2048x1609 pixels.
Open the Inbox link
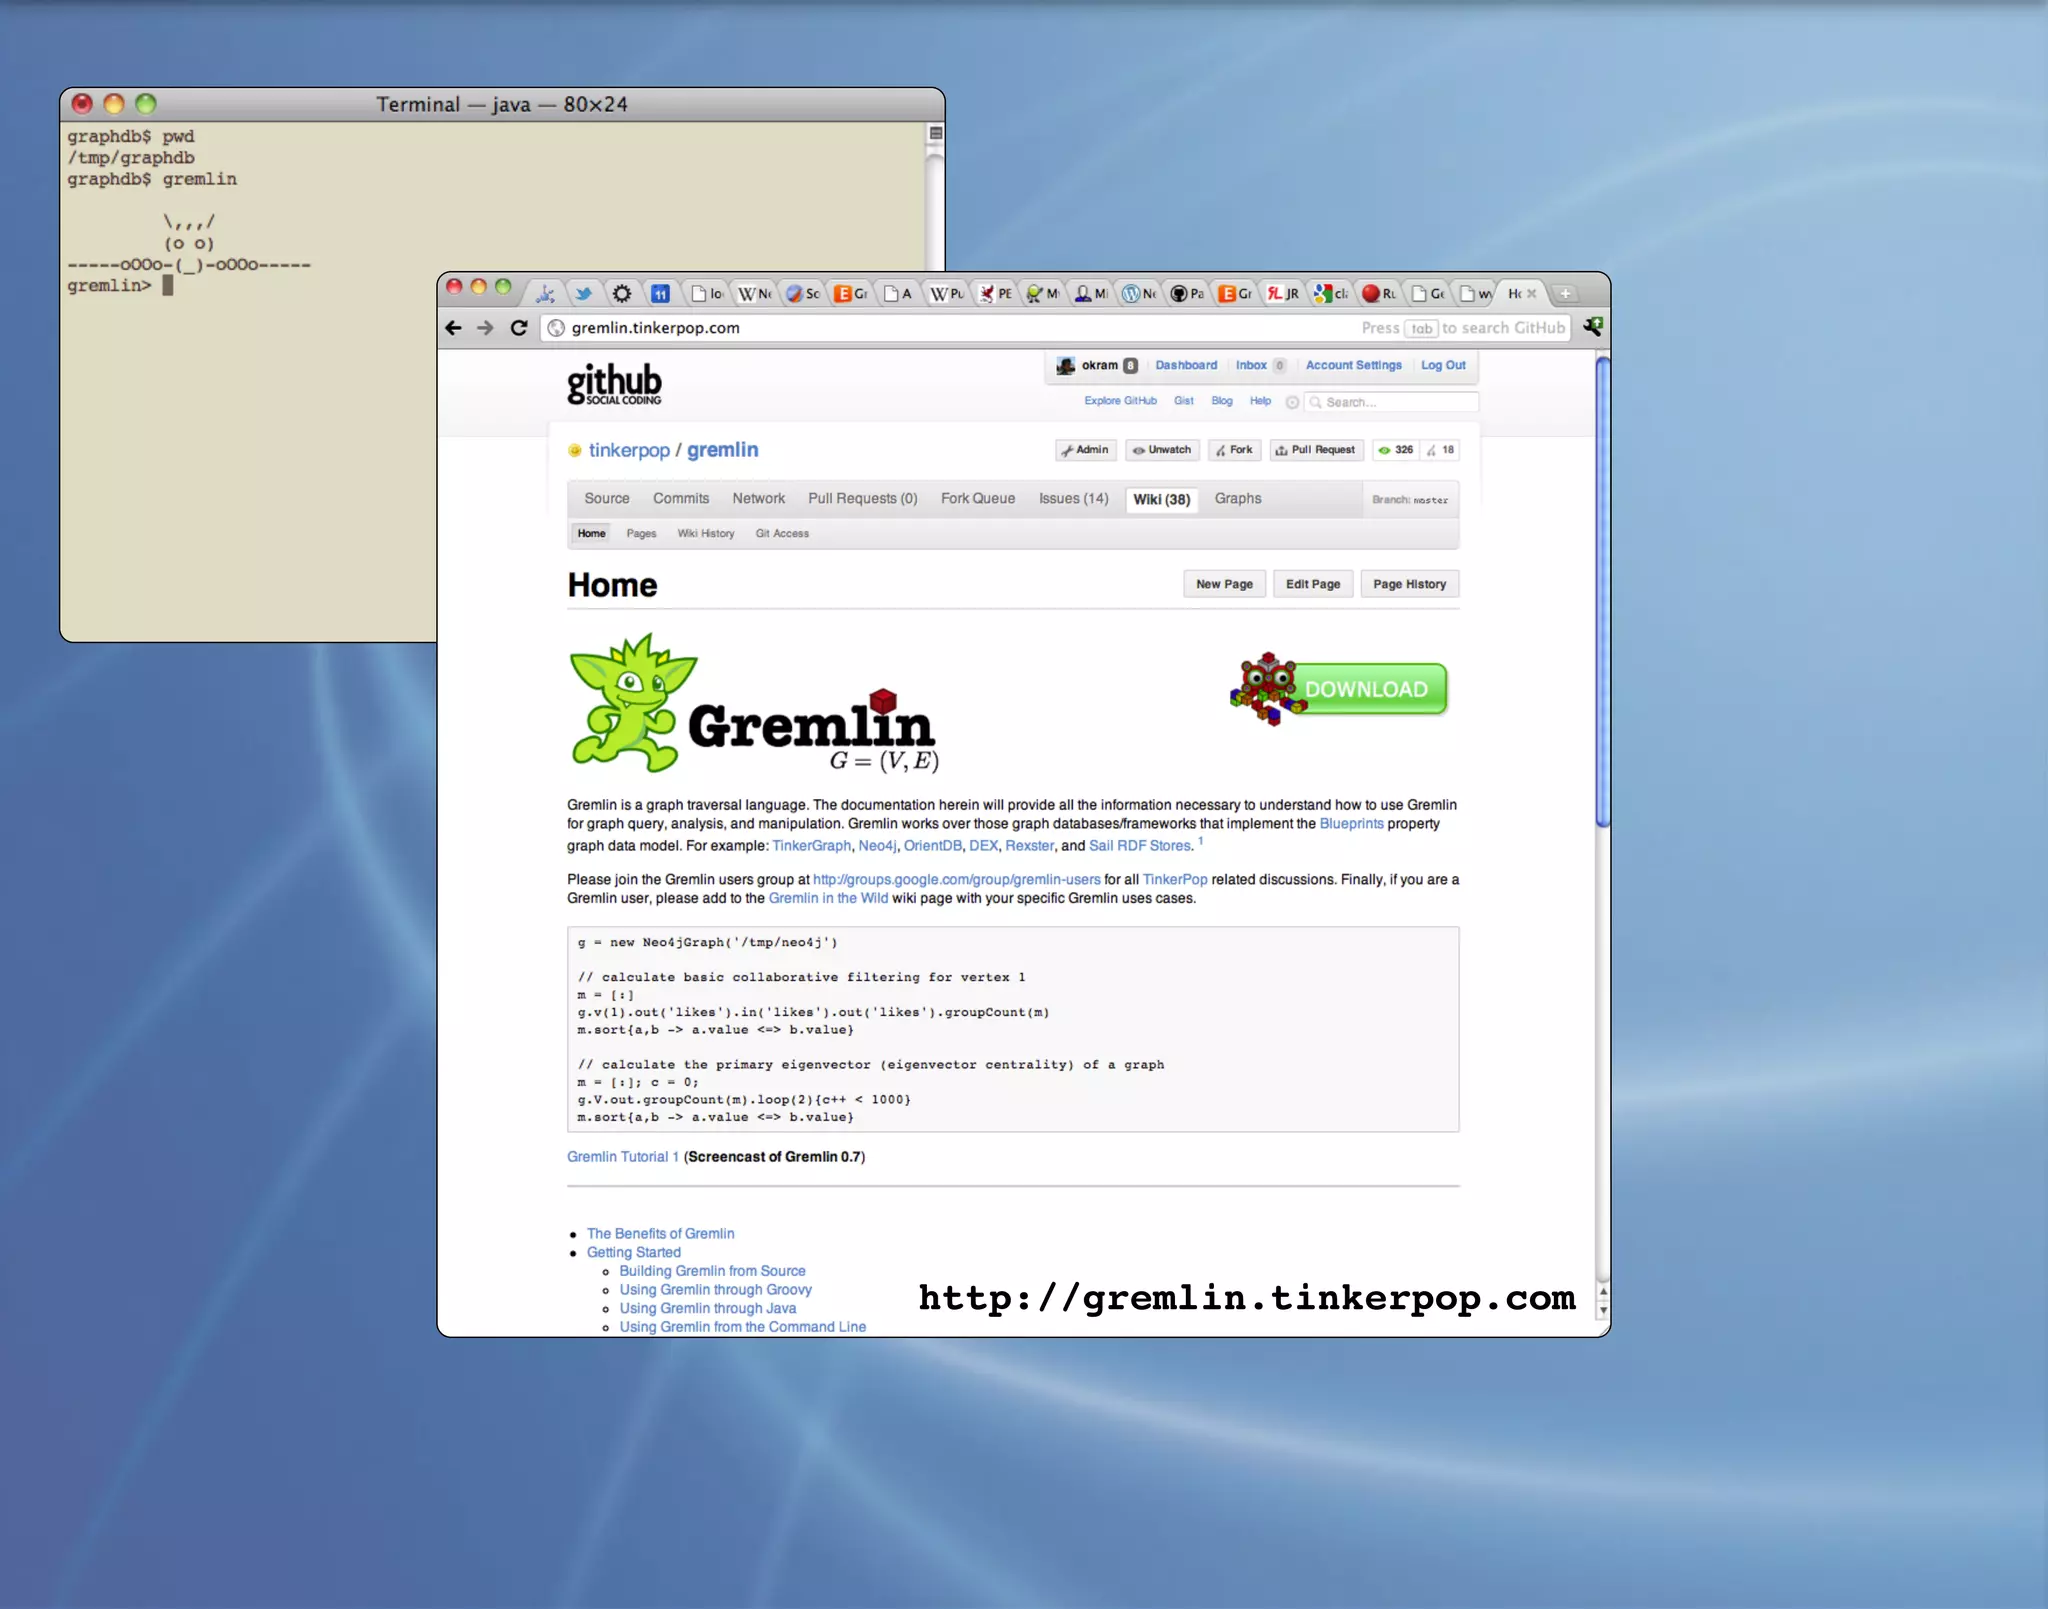[x=1251, y=365]
